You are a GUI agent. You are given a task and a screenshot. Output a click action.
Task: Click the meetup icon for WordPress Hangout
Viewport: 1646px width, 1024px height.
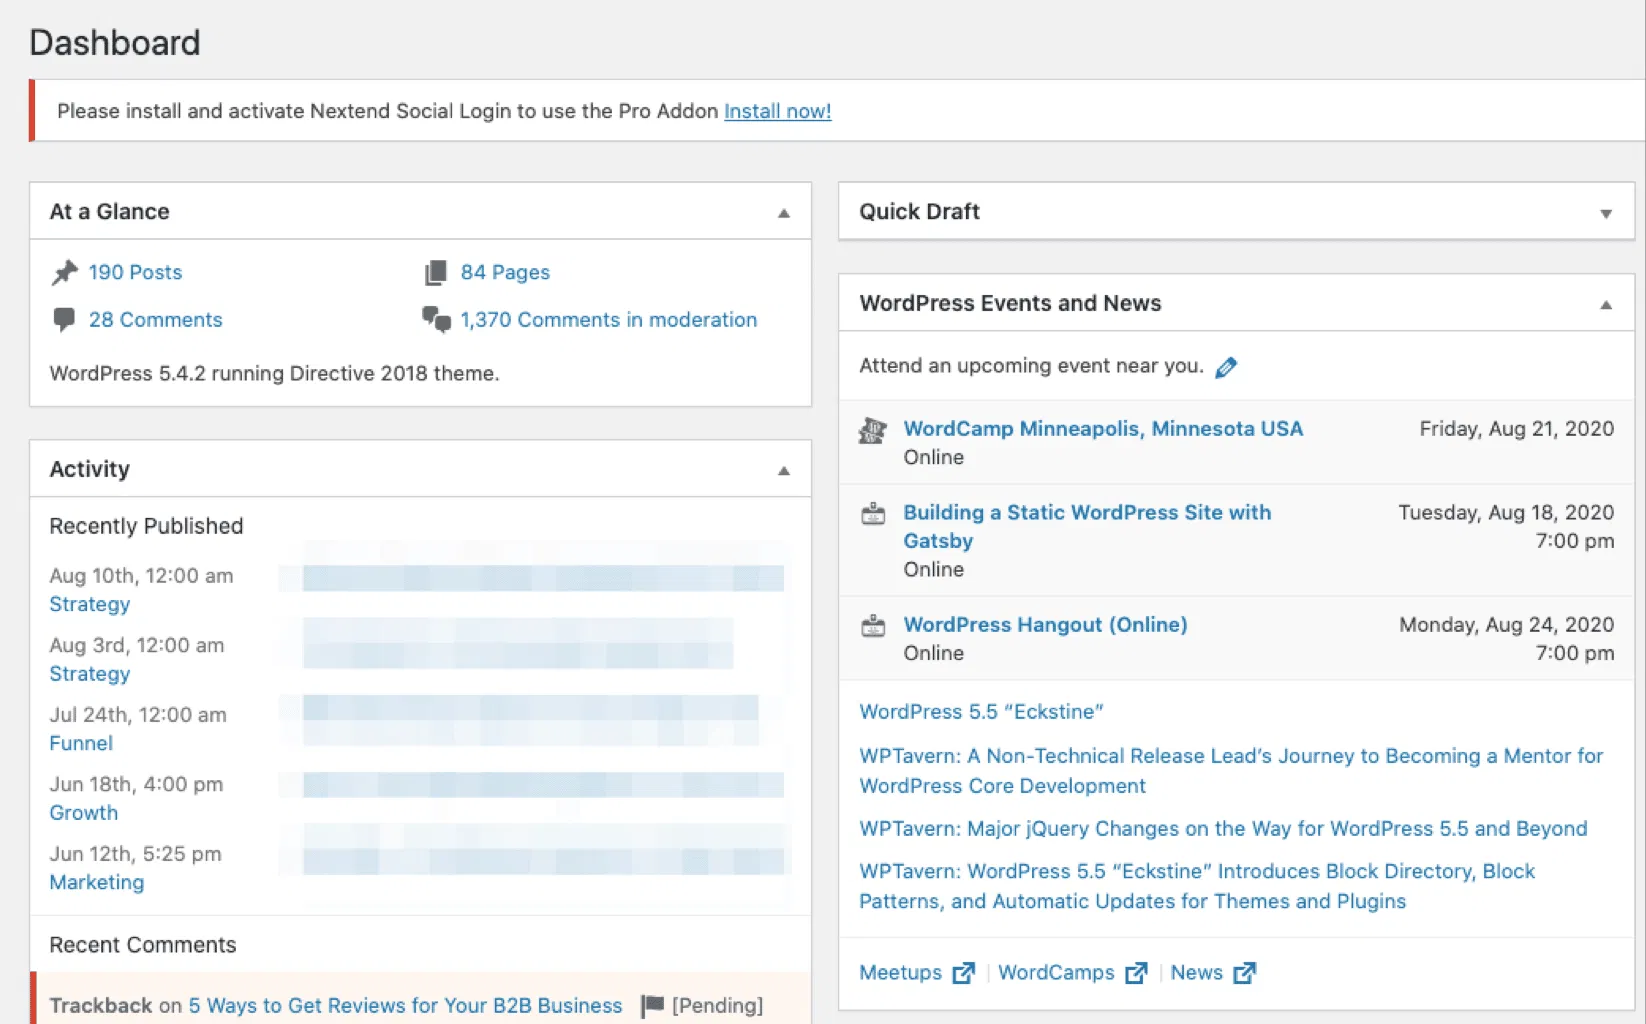tap(873, 626)
